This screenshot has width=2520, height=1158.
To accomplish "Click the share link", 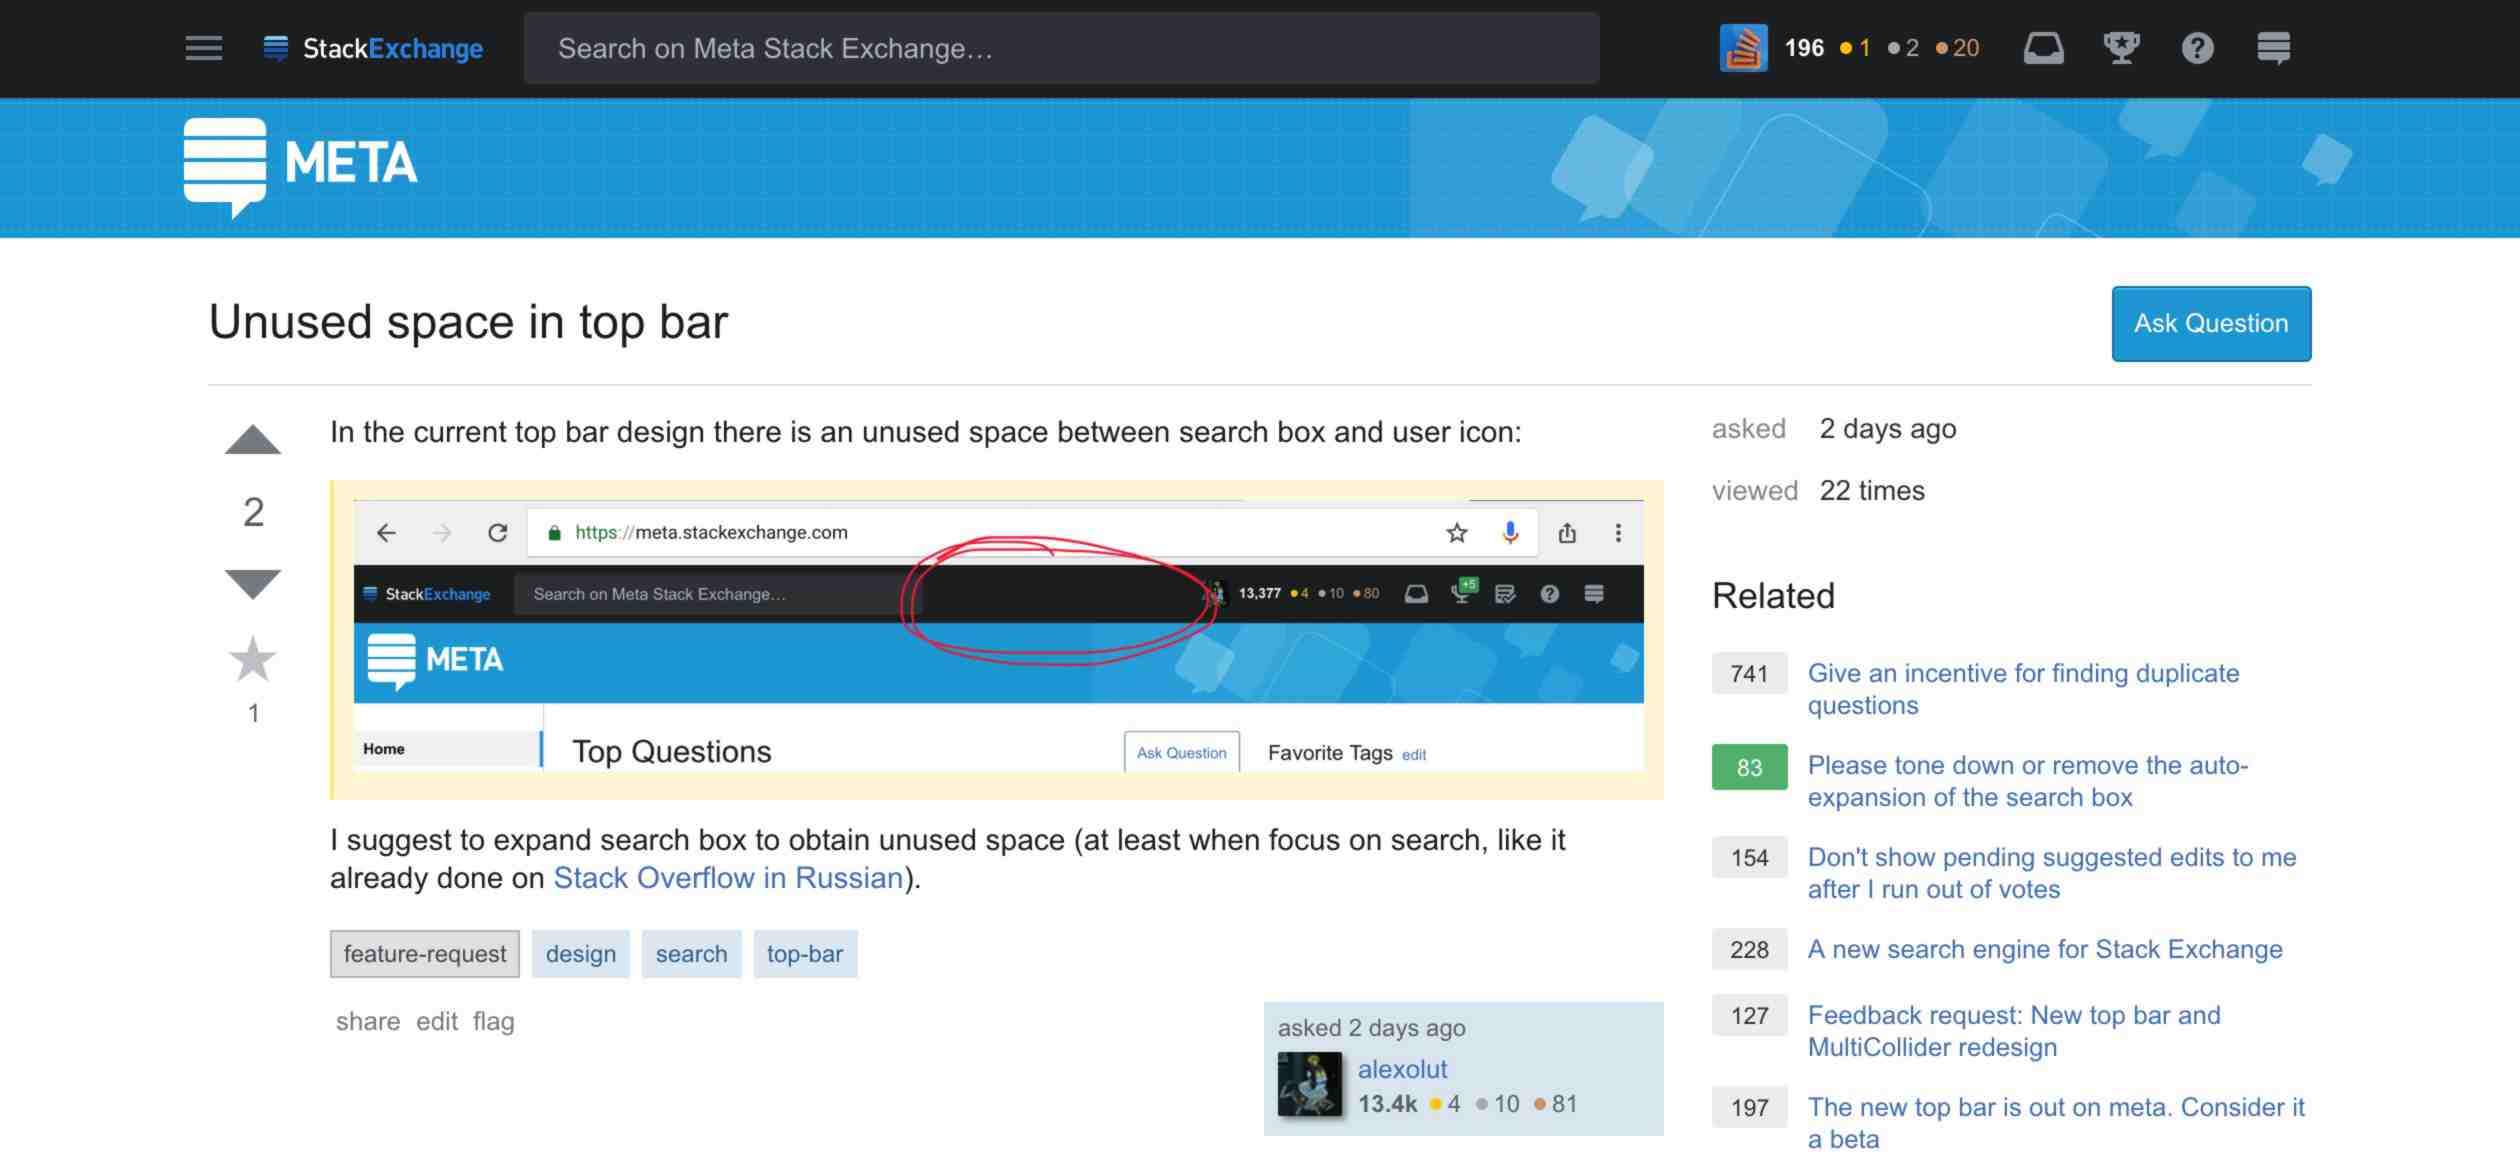I will 367,1021.
